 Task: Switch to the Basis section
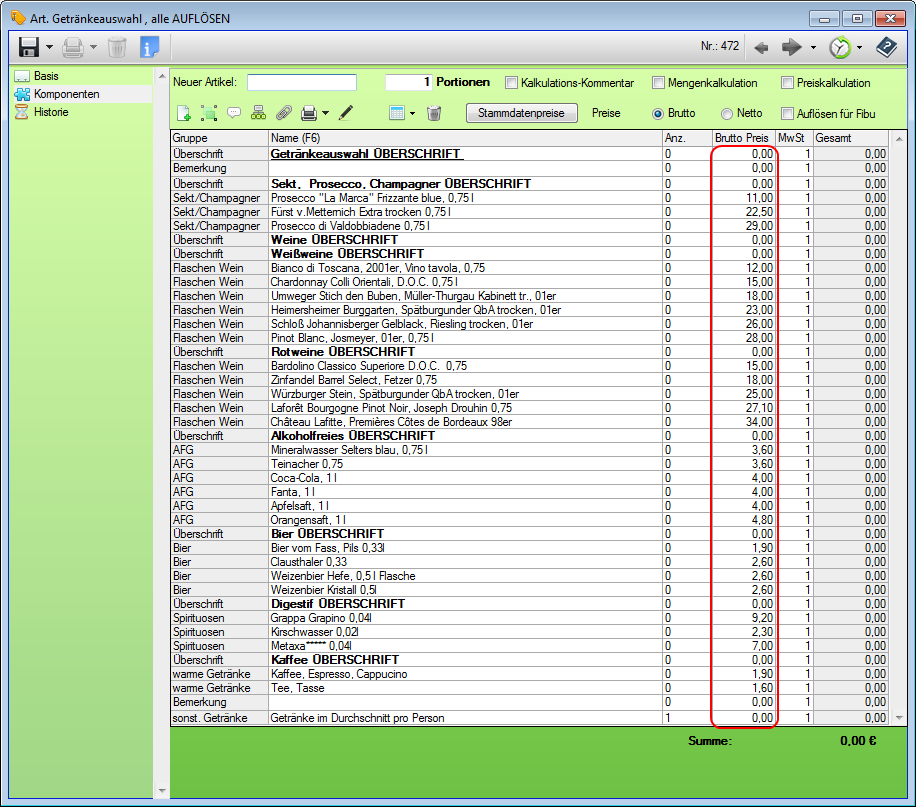46,76
